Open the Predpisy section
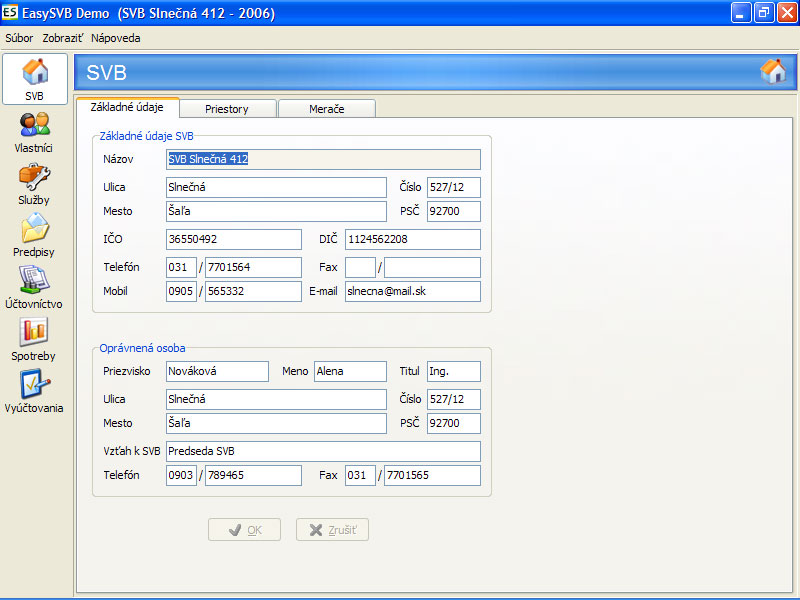The width and height of the screenshot is (800, 600). click(34, 237)
